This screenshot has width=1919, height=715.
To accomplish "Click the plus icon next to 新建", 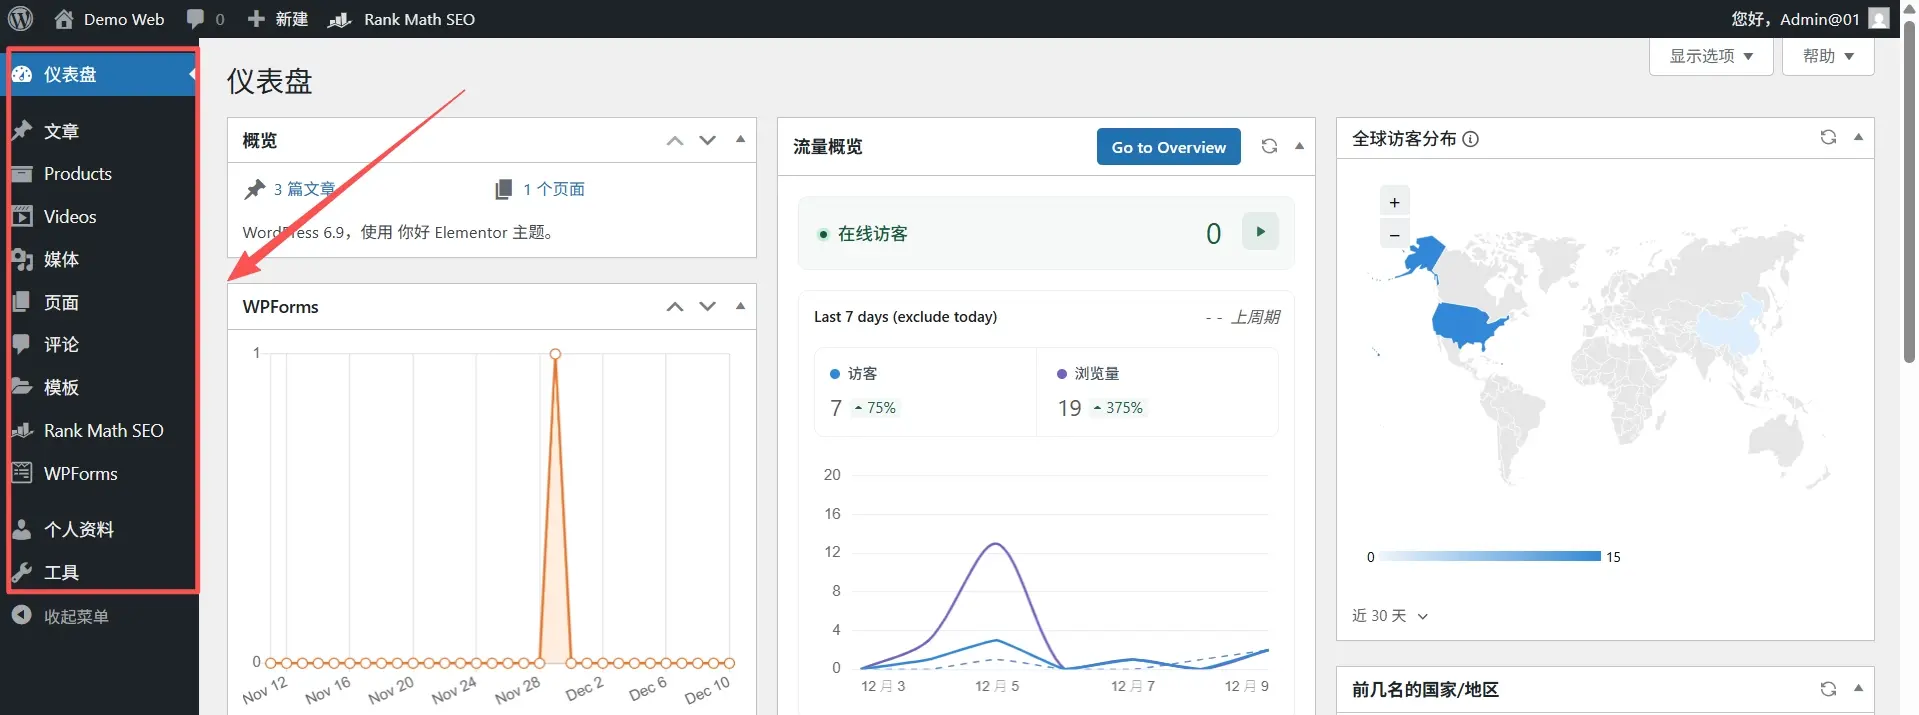I will (x=256, y=19).
